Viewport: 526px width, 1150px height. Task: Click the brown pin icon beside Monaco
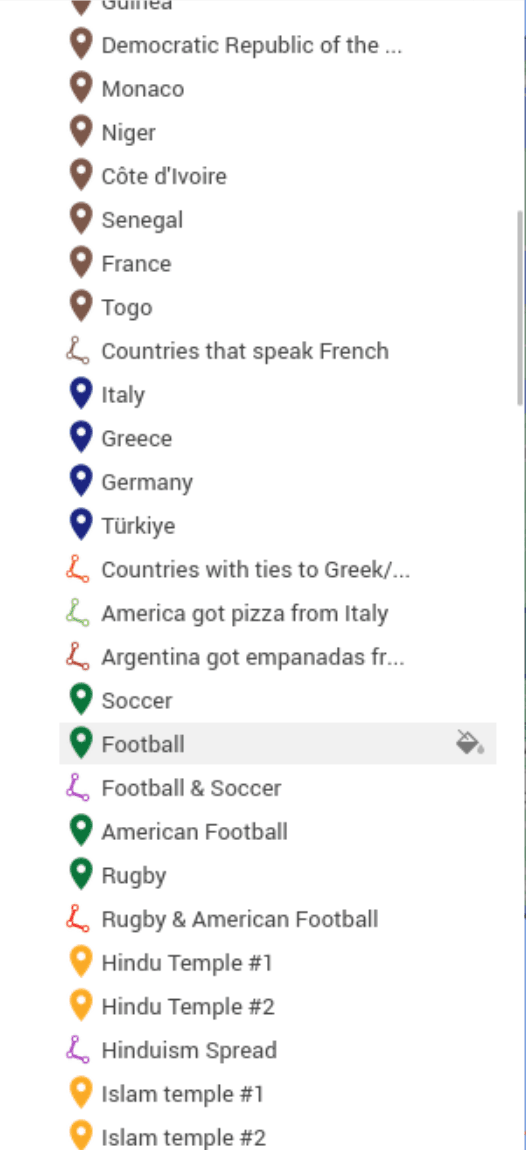[x=81, y=88]
